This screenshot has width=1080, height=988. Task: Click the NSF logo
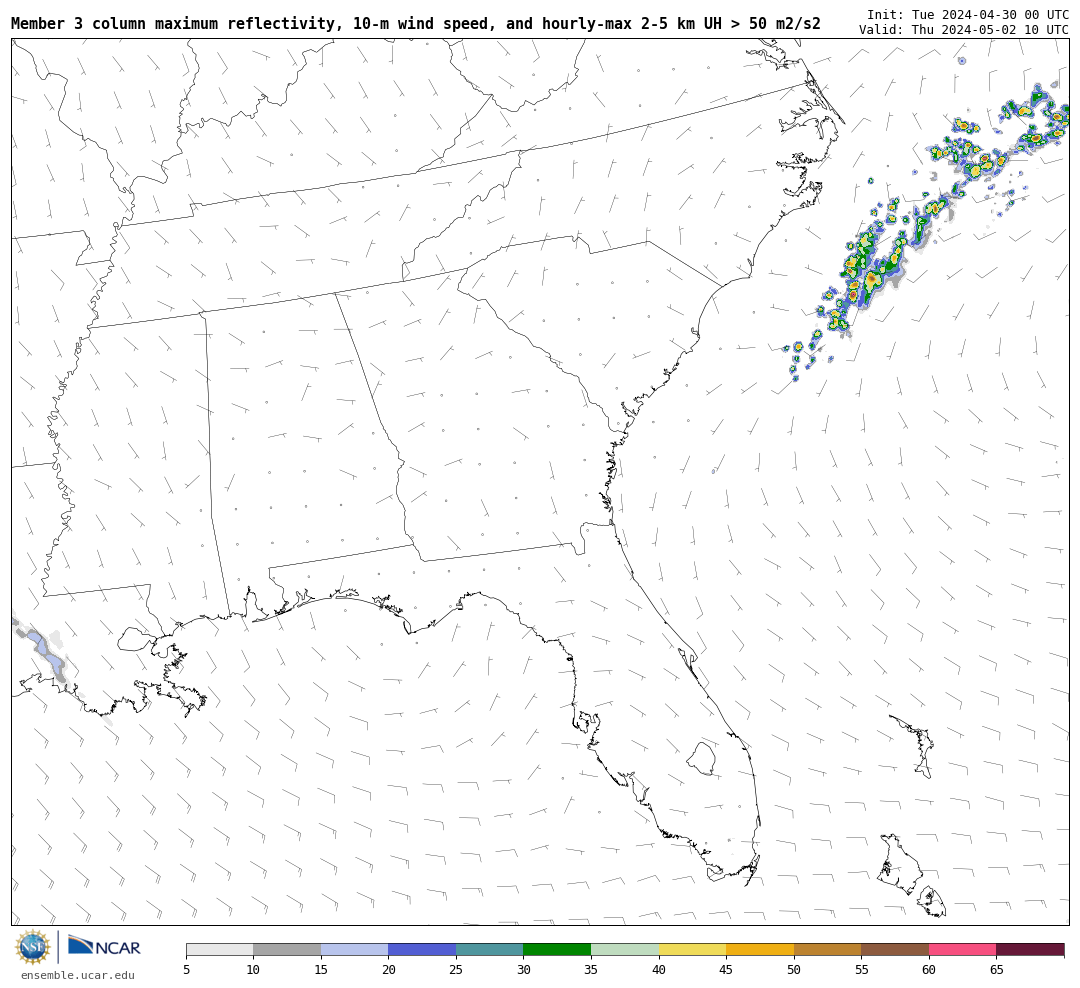click(32, 947)
